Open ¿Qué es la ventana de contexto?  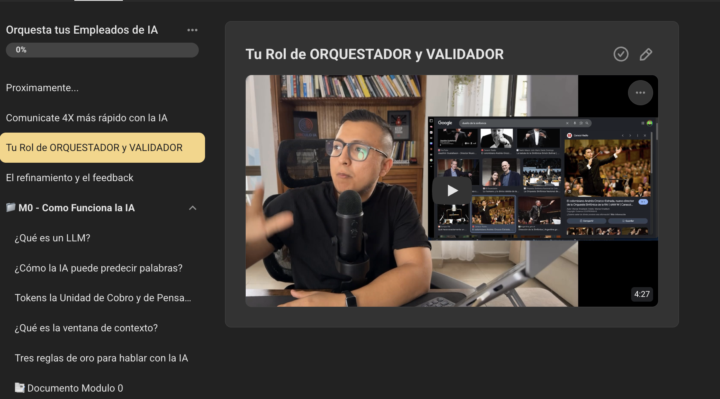click(x=86, y=328)
